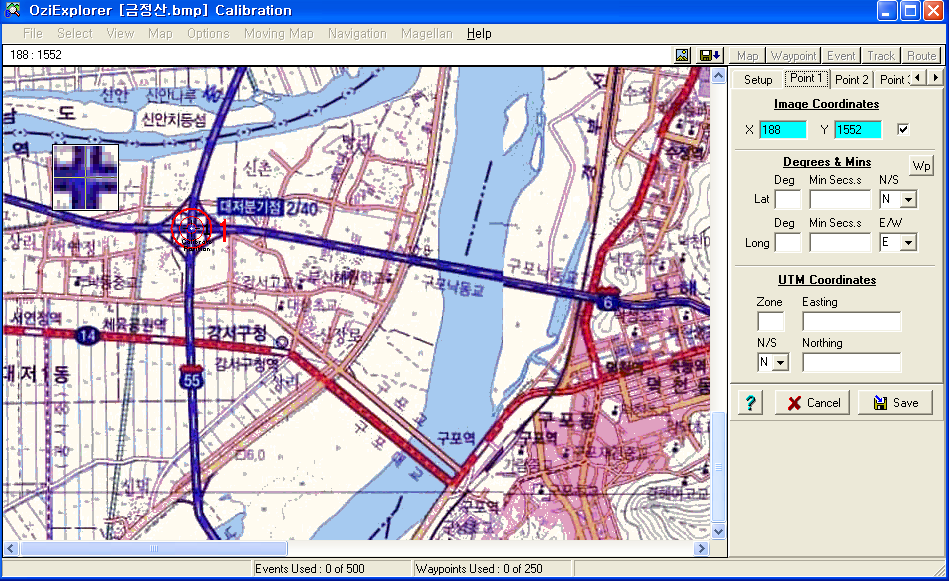Viewport: 949px width, 581px height.
Task: Open the View menu
Action: [120, 33]
